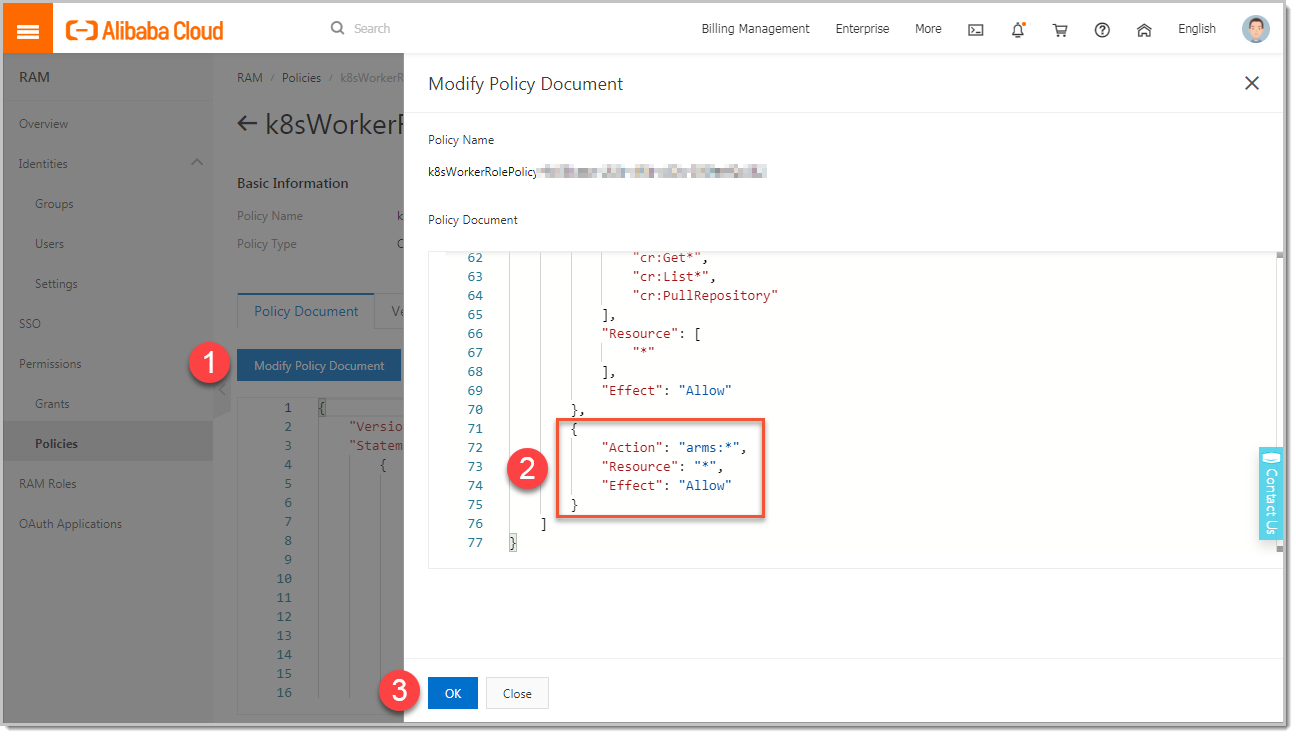This screenshot has height=736, width=1296.
Task: Click the Policies breadcrumb link
Action: (302, 78)
